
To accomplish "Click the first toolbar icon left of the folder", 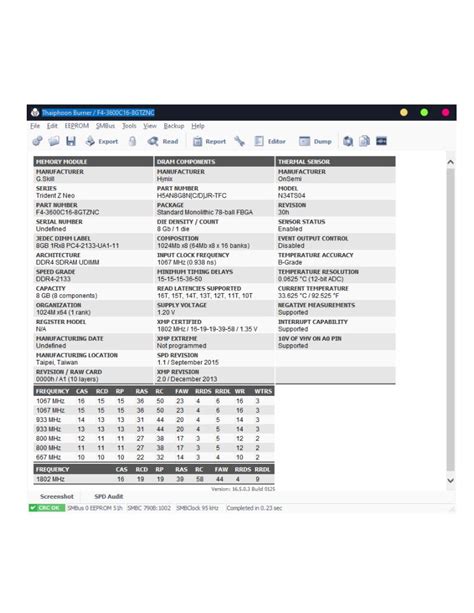I will click(x=37, y=141).
